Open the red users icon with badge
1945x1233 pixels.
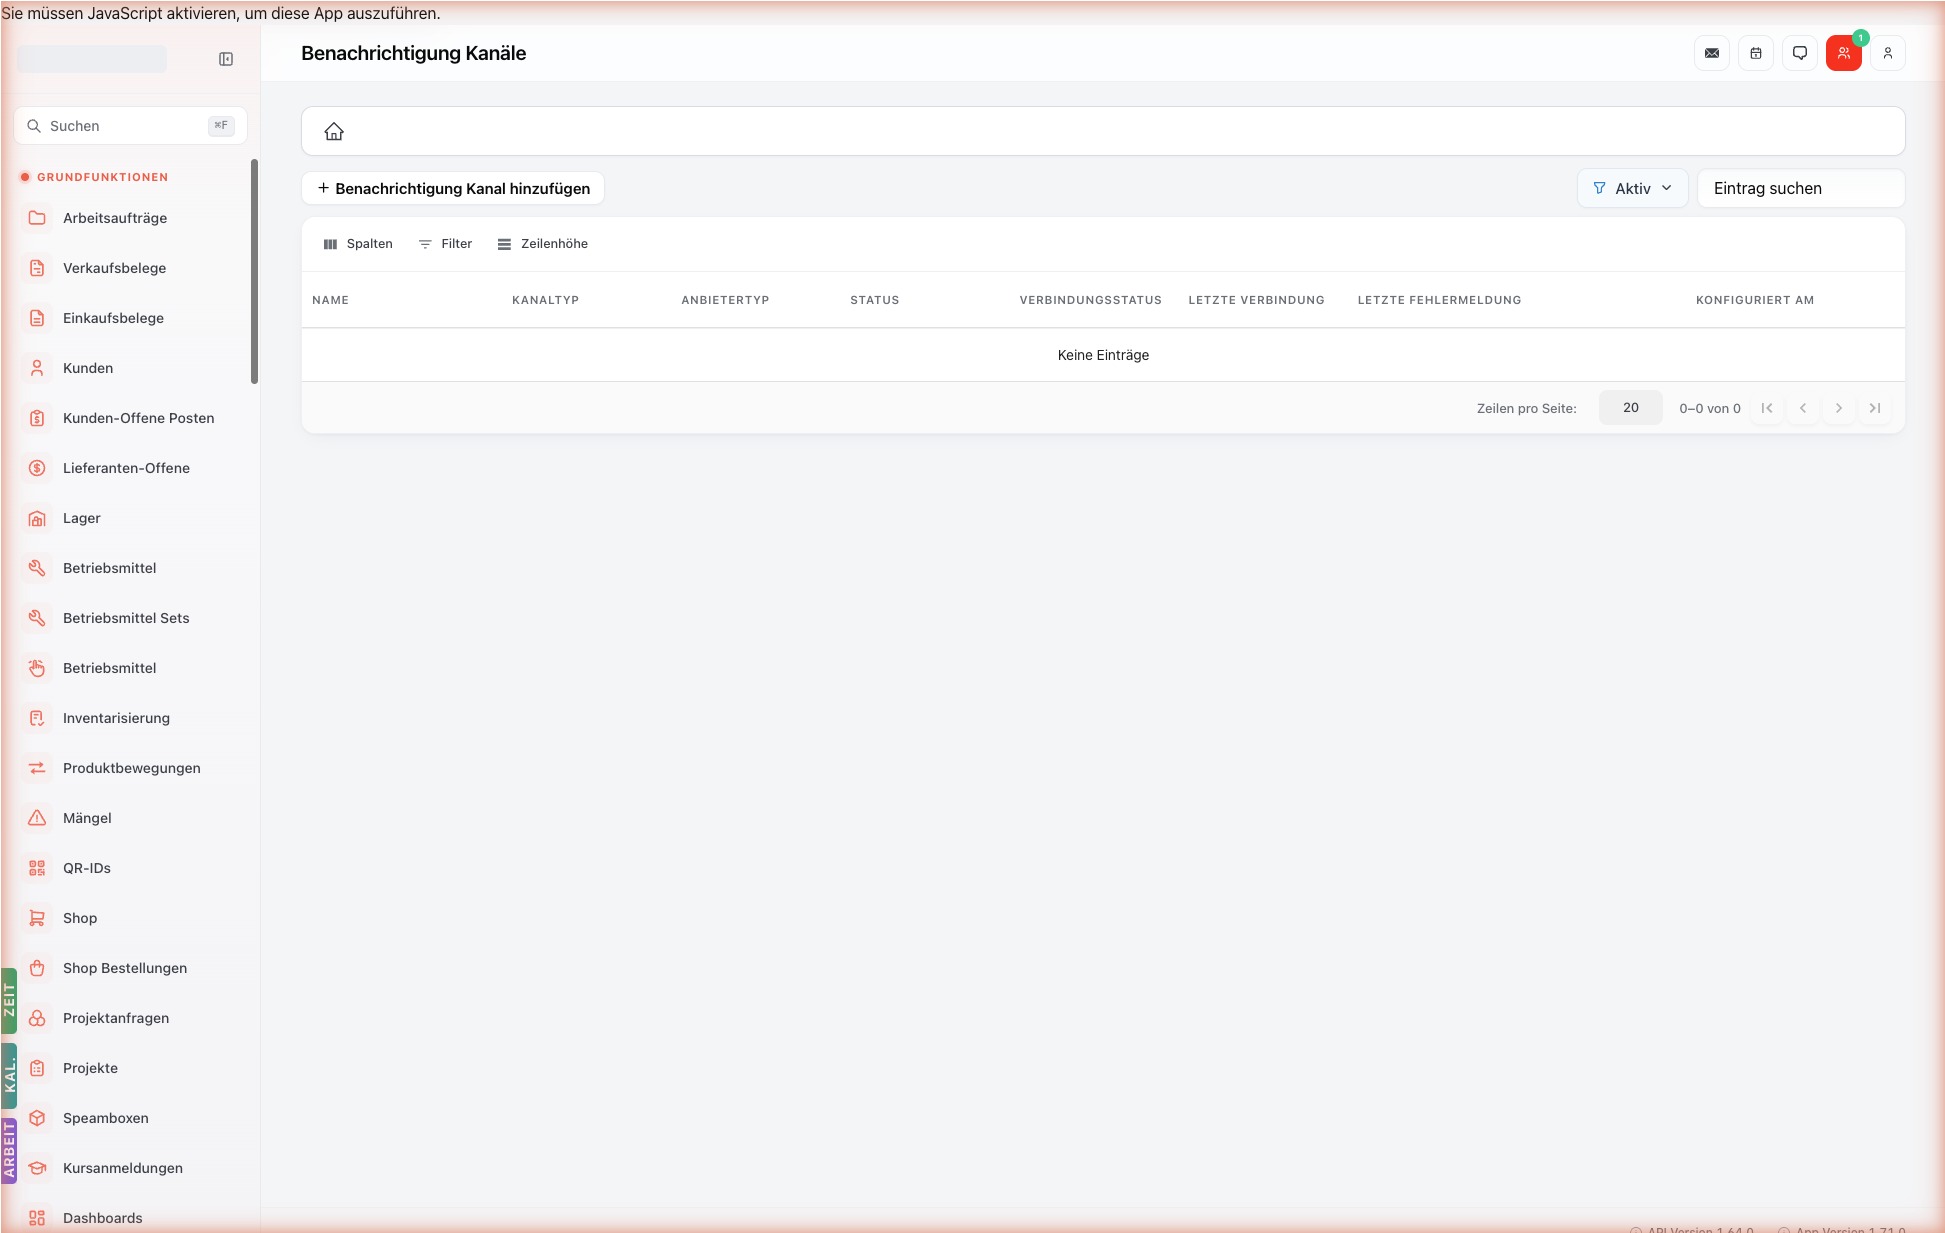[1844, 53]
